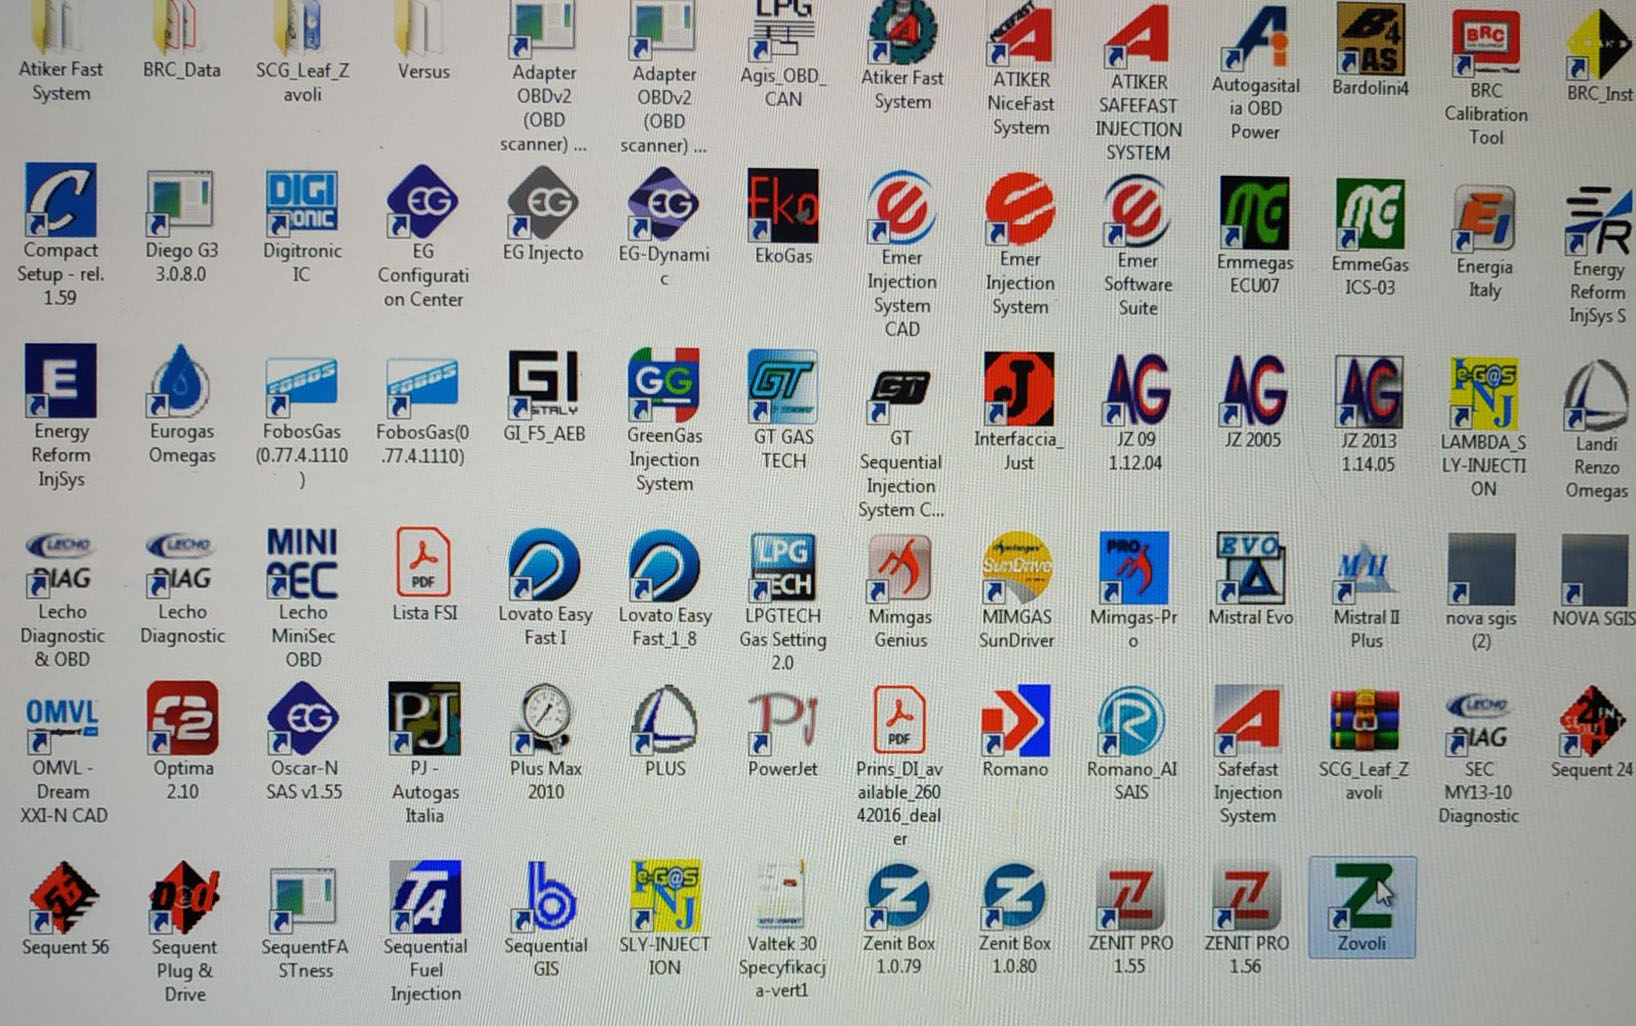This screenshot has height=1026, width=1636.
Task: Launch the Energia Italy shortcut
Action: pos(1484,242)
